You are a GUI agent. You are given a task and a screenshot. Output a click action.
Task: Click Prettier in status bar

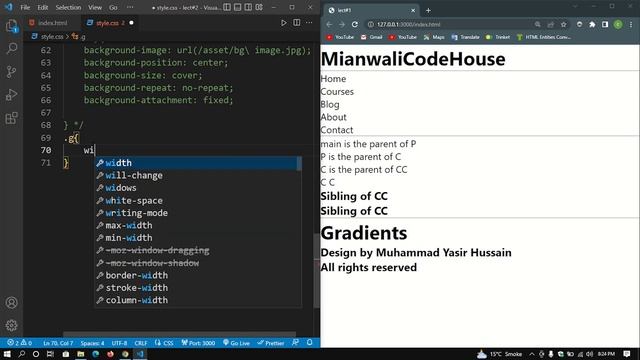click(271, 343)
